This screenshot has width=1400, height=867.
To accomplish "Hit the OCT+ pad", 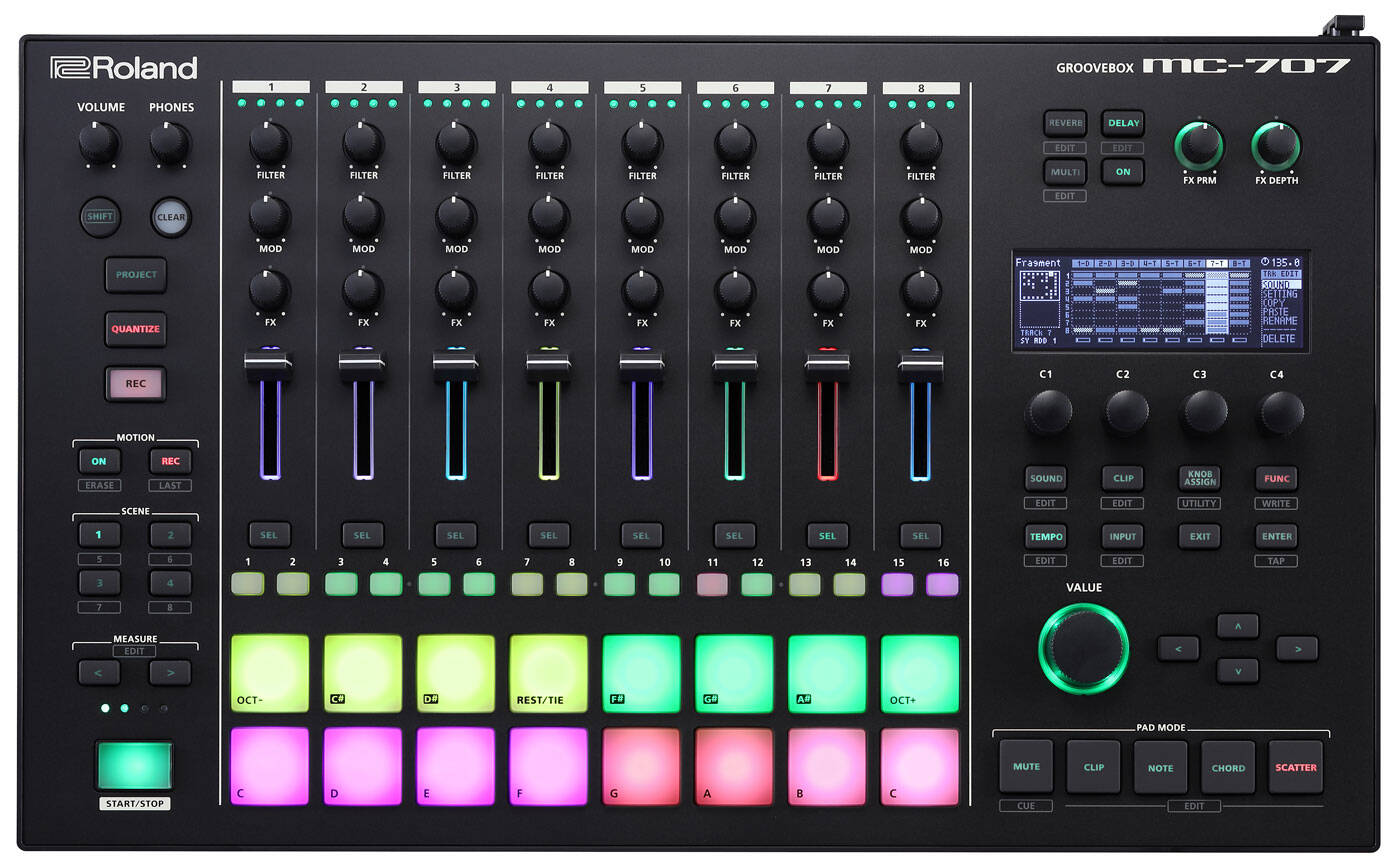I will click(x=920, y=673).
